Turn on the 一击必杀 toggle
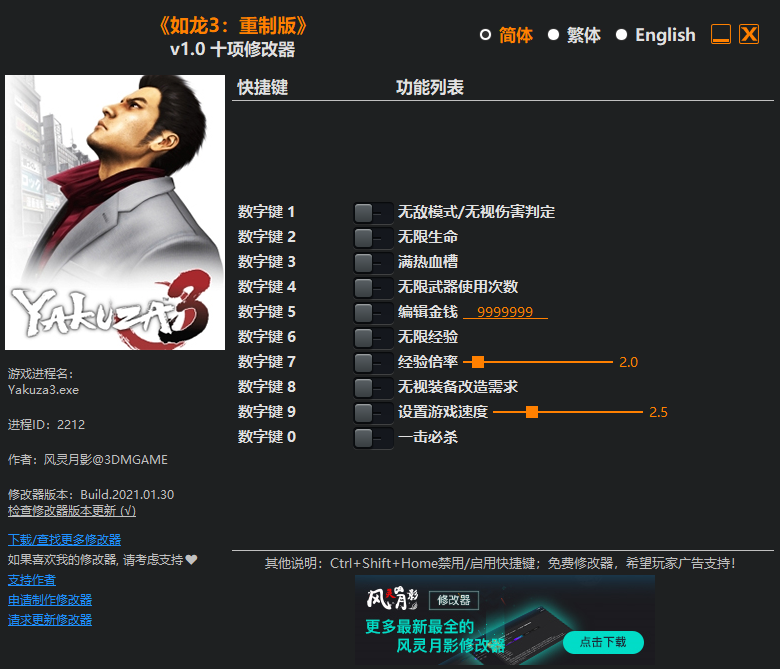This screenshot has width=780, height=669. 372,437
